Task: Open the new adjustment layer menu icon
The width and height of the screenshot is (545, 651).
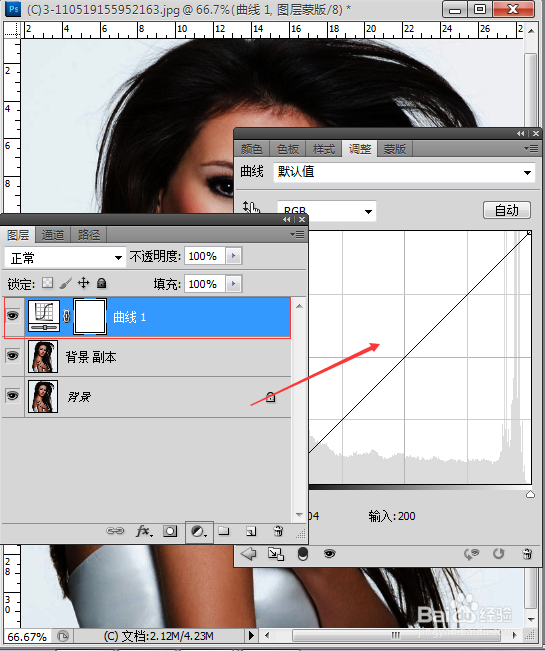Action: 199,531
